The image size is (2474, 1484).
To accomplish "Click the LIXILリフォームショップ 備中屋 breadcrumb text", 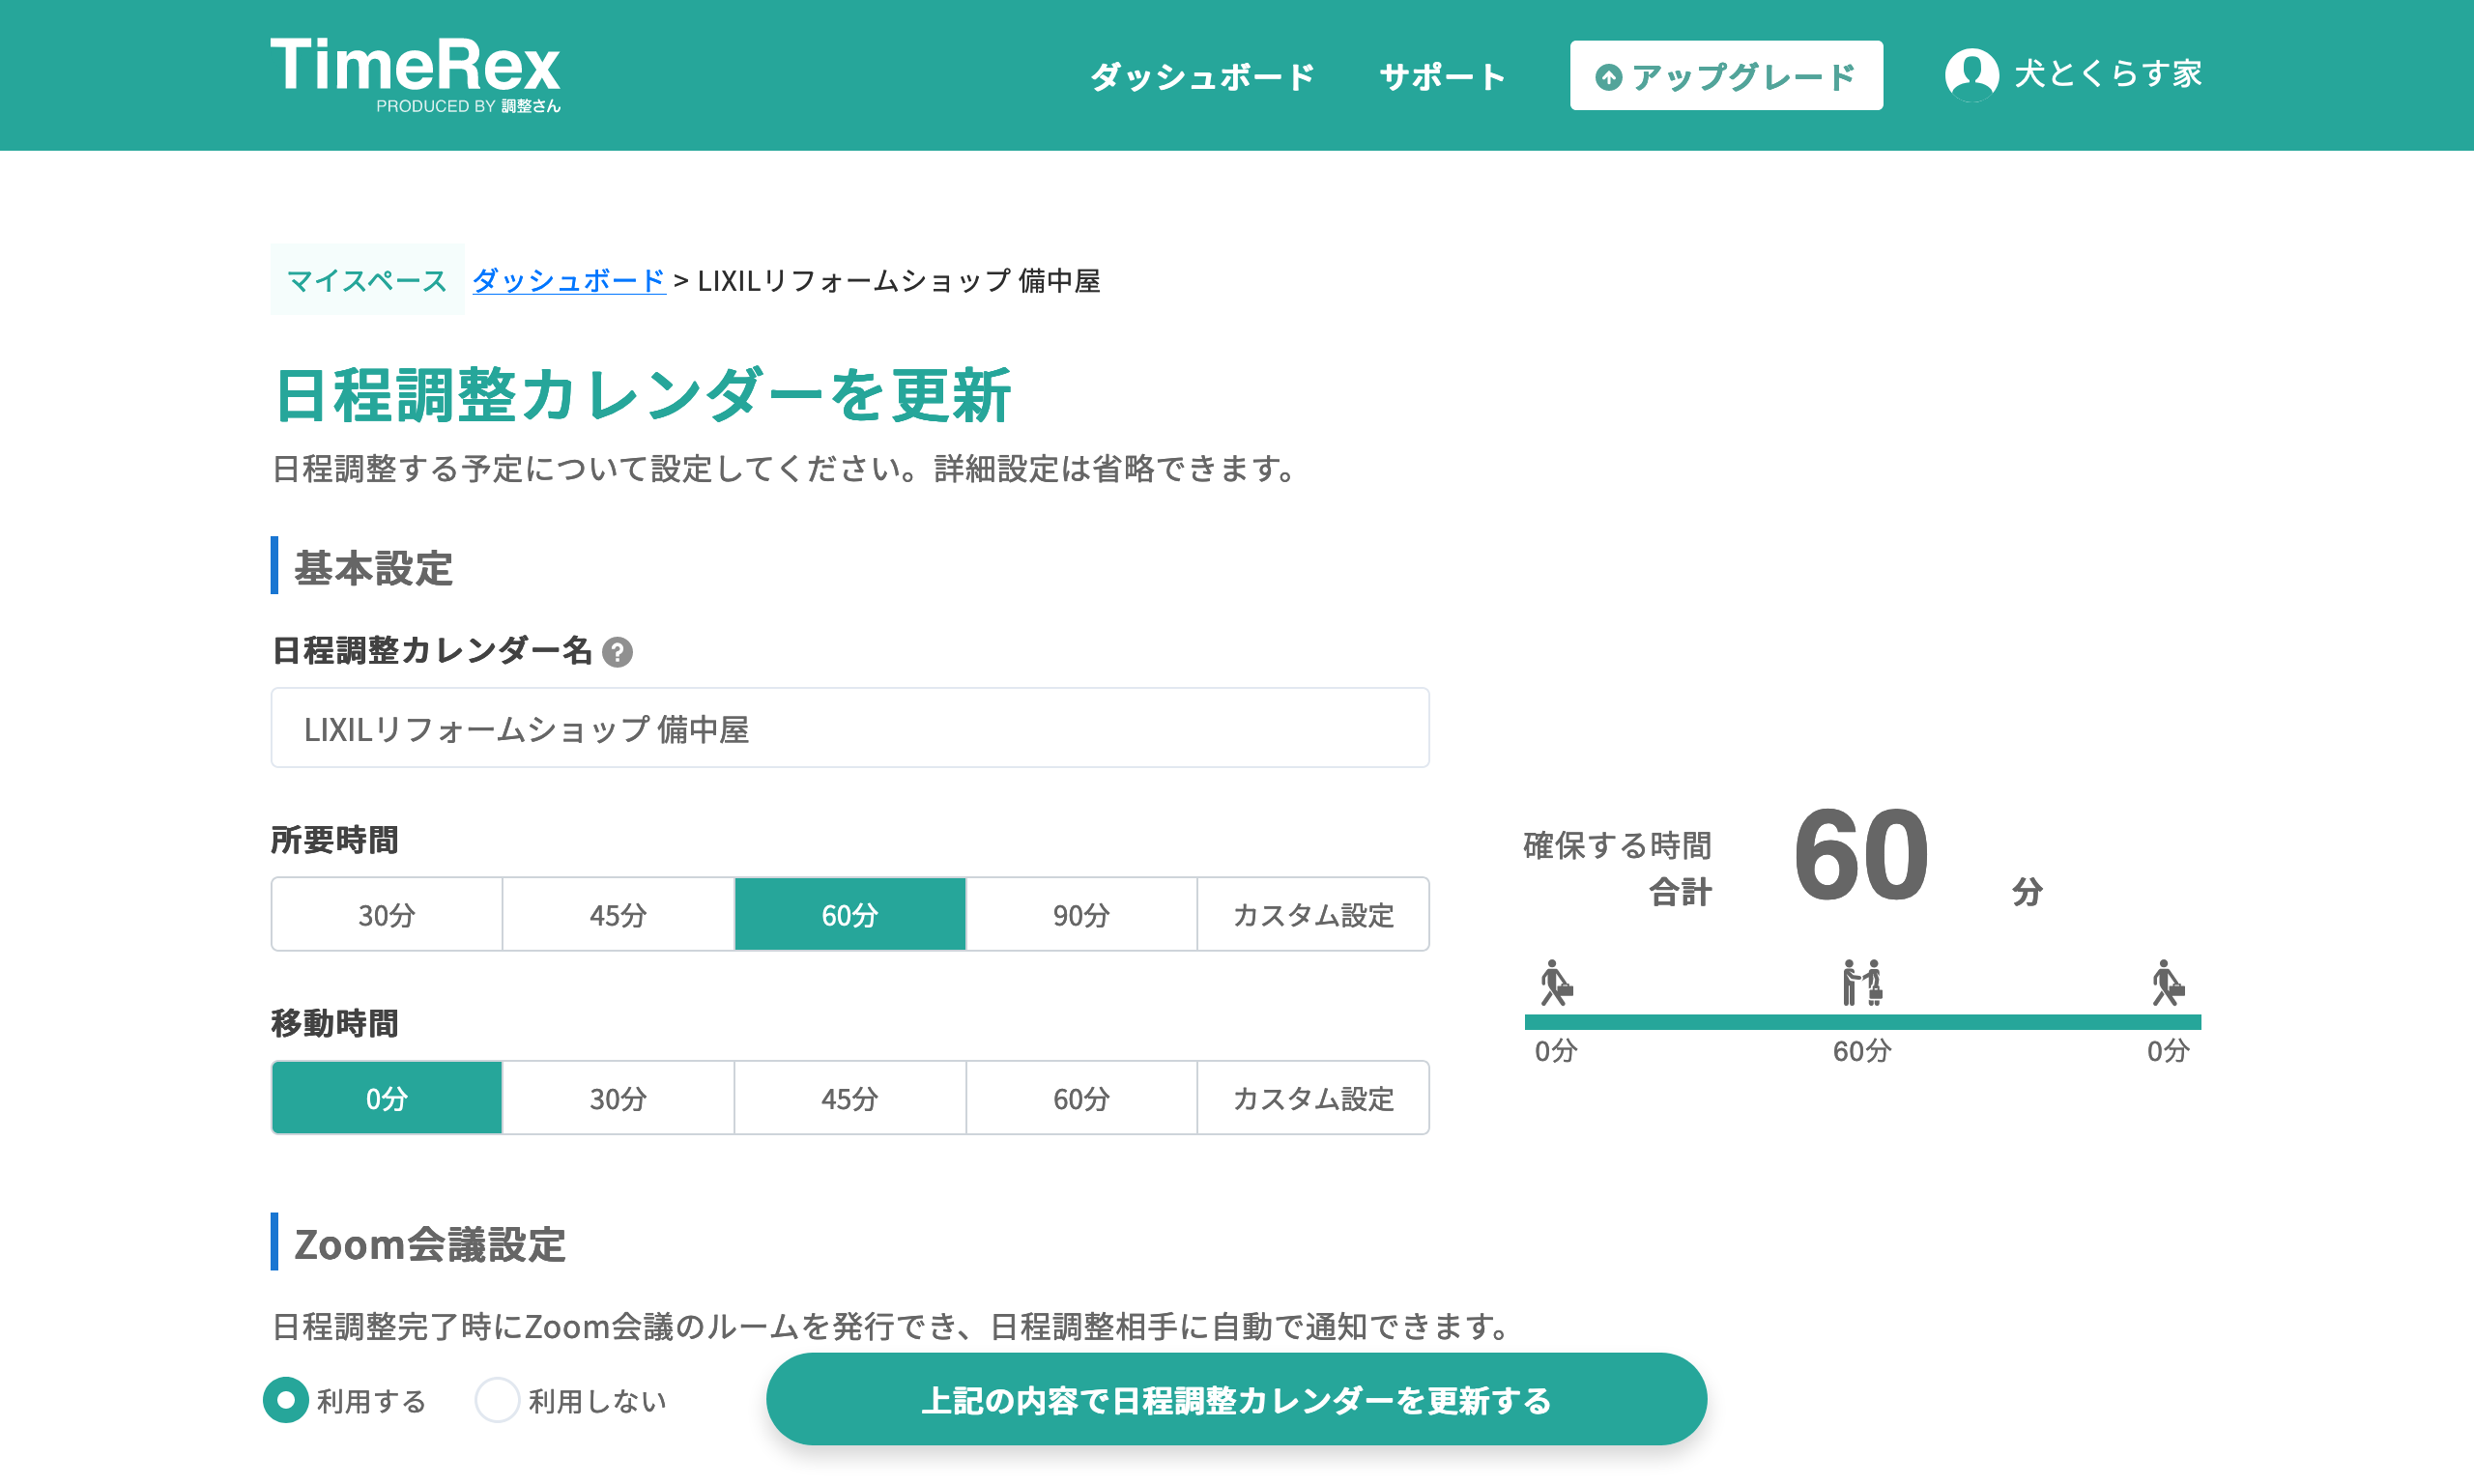I will (x=898, y=280).
